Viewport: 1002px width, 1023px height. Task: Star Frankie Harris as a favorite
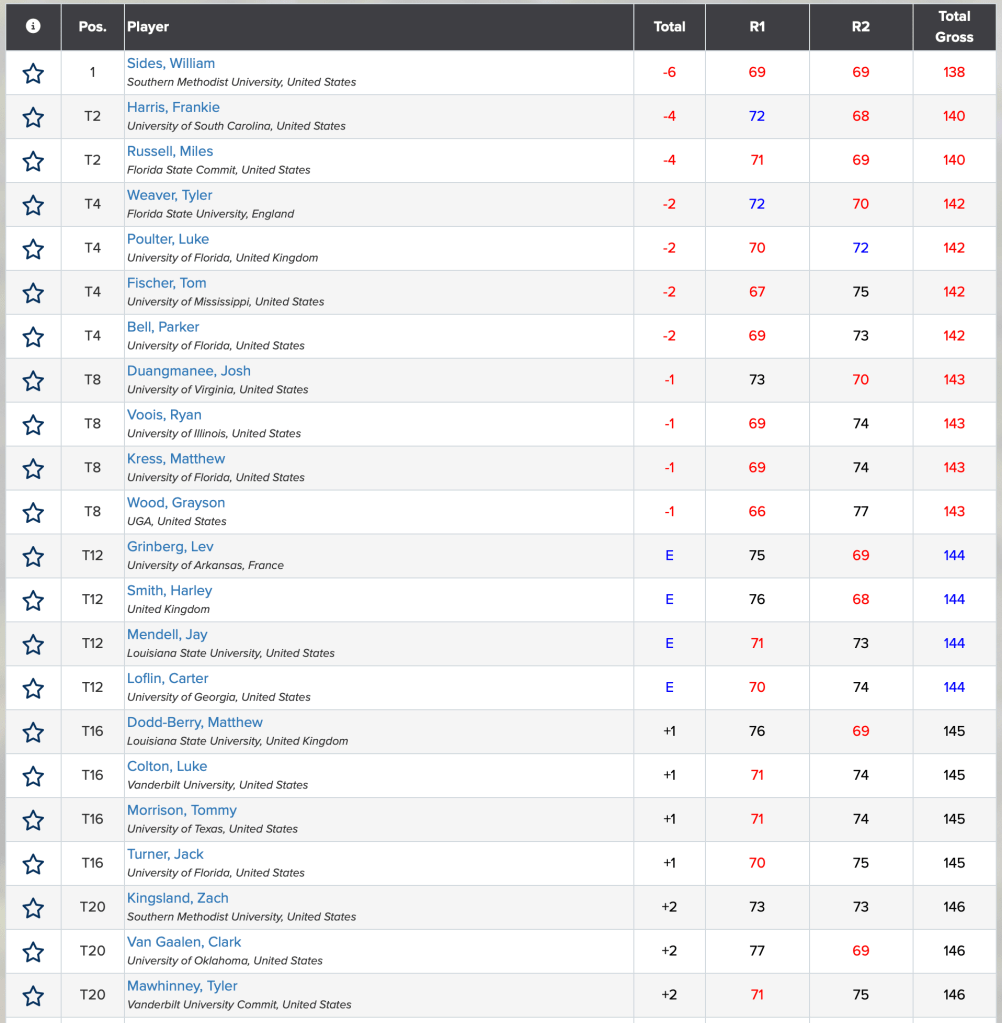(33, 117)
